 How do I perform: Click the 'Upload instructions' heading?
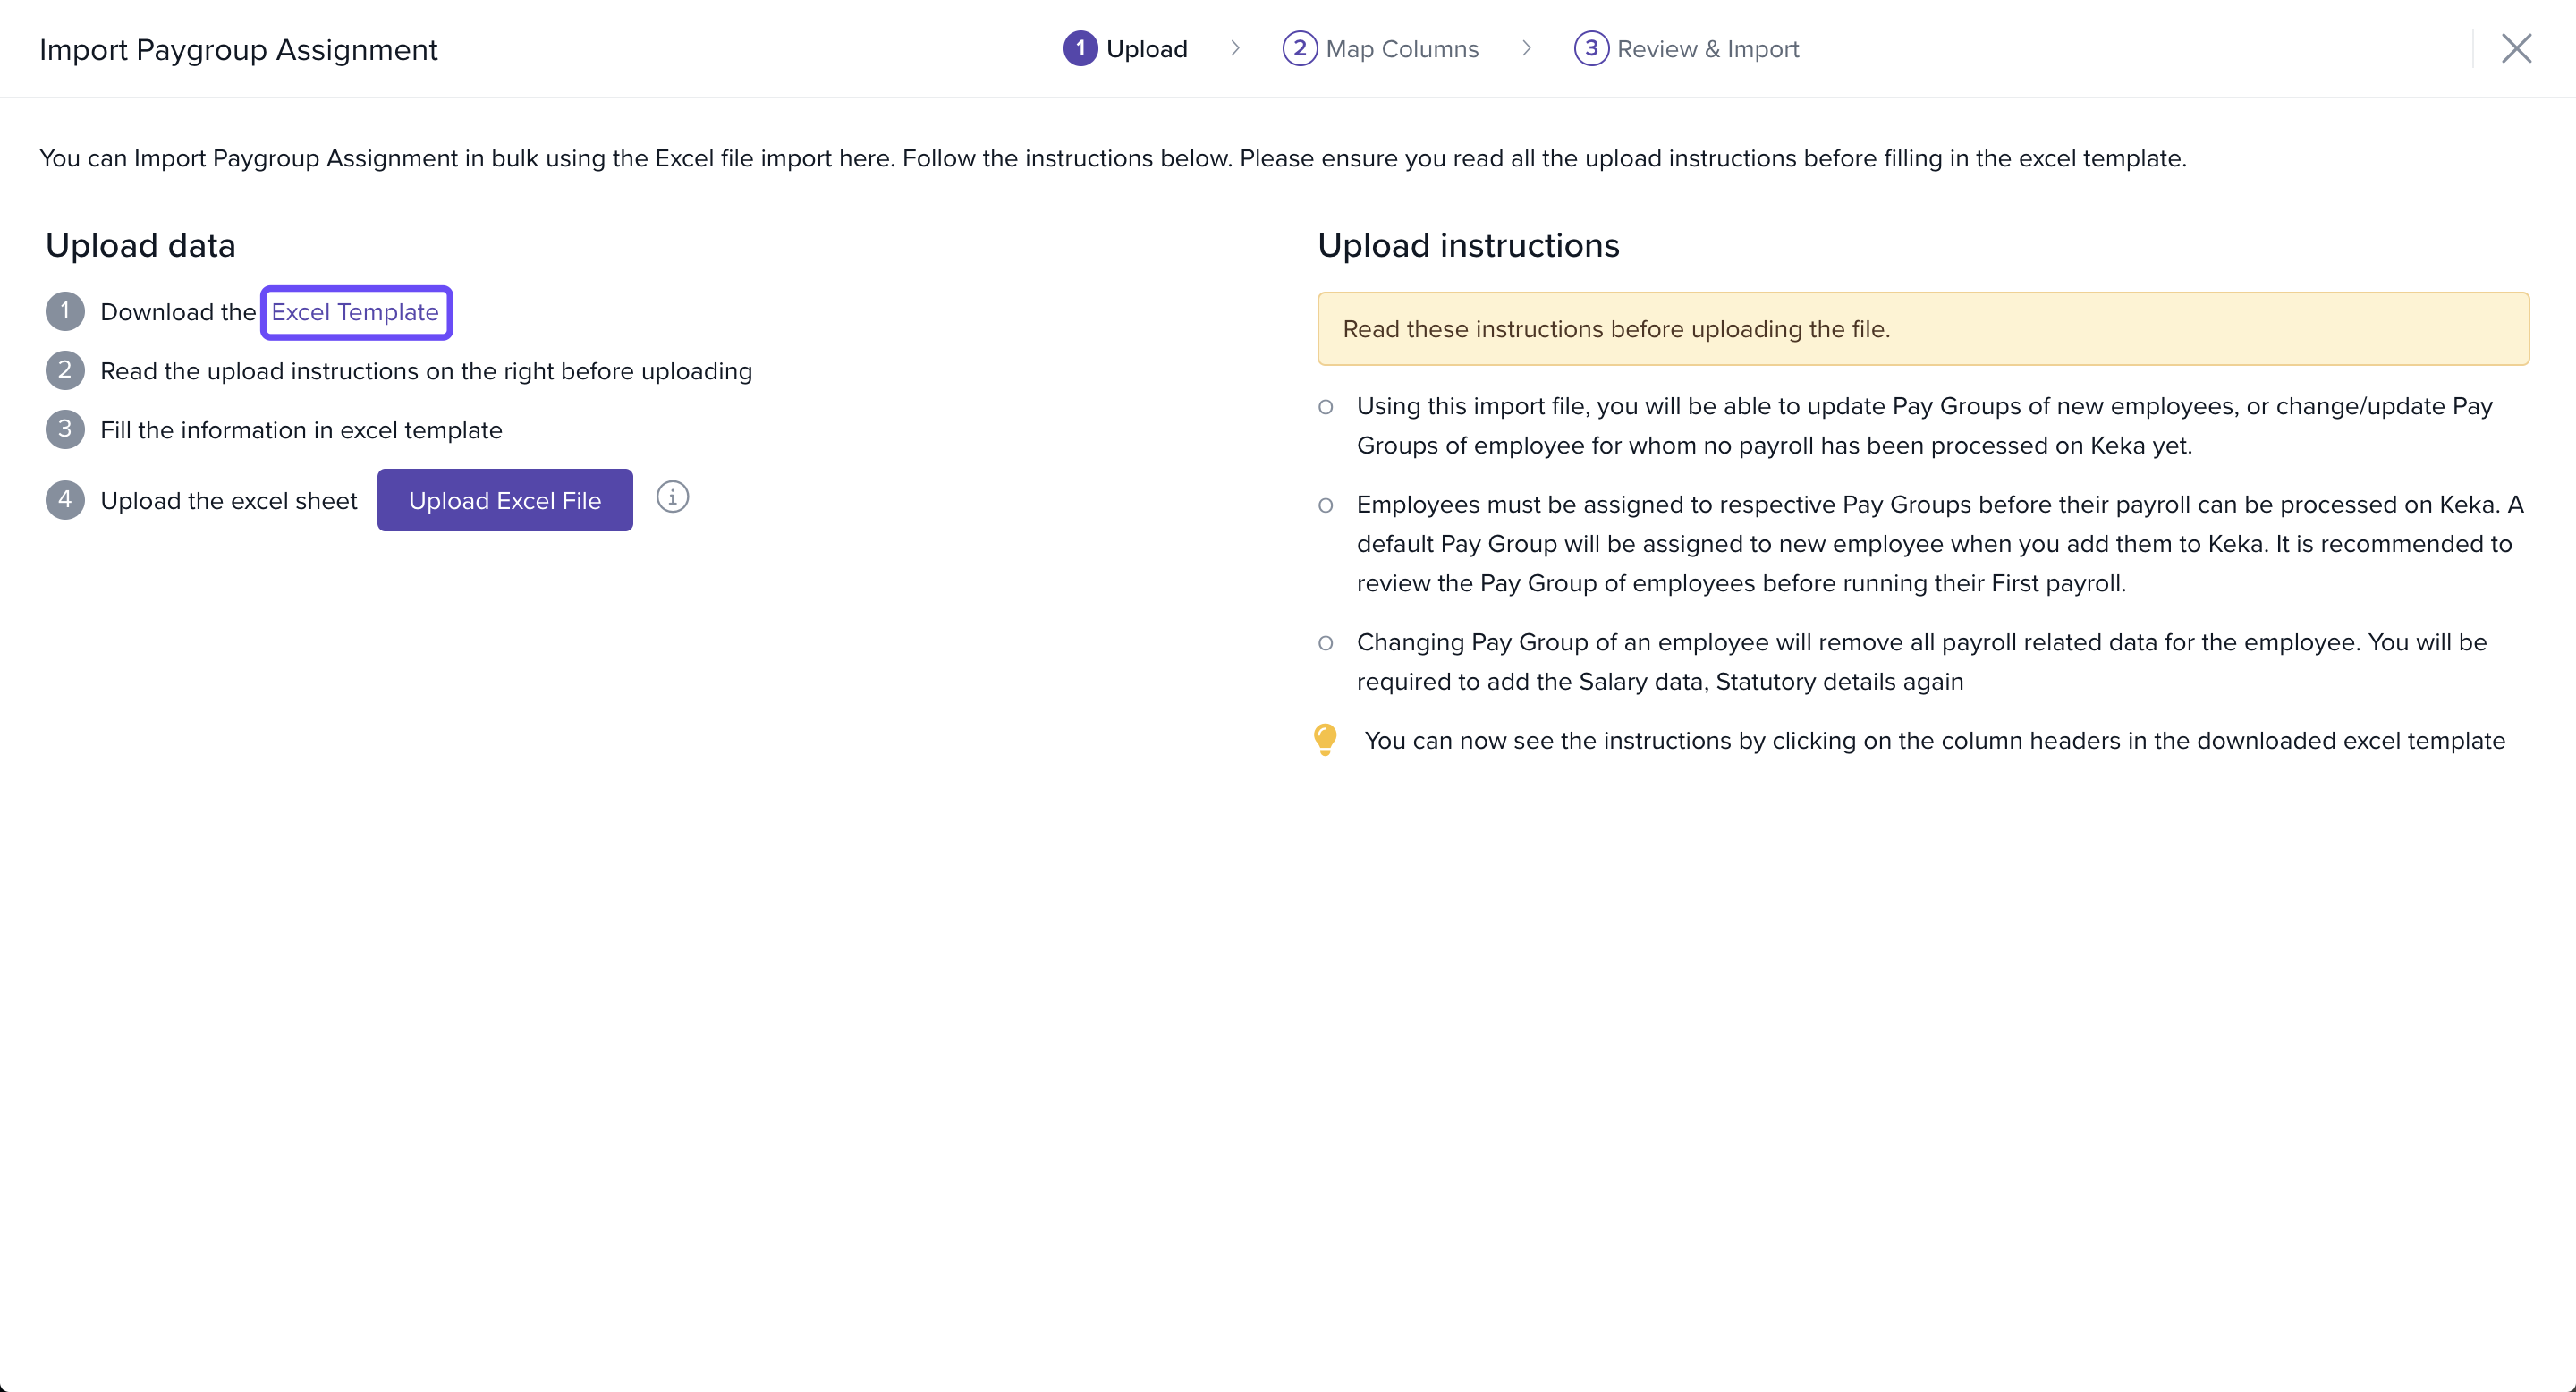pyautogui.click(x=1468, y=245)
